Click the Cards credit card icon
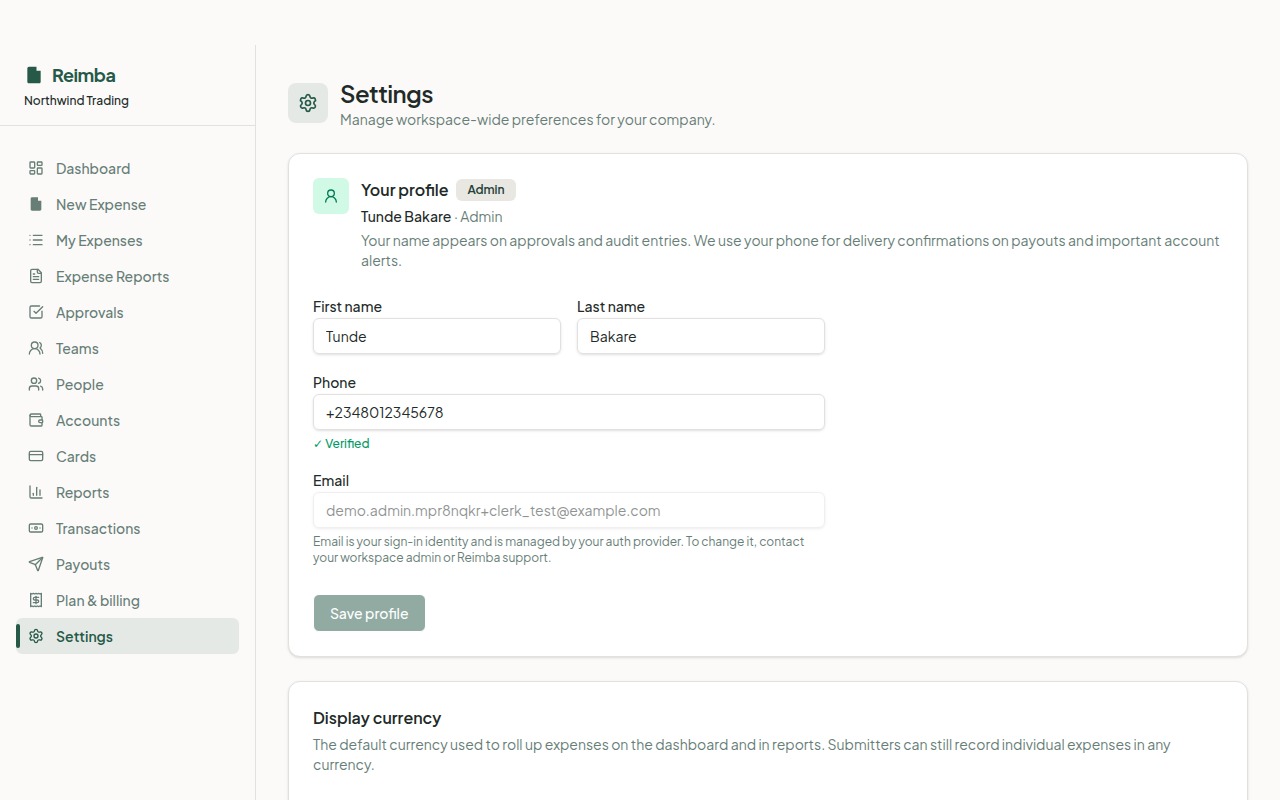This screenshot has height=800, width=1280. point(36,456)
